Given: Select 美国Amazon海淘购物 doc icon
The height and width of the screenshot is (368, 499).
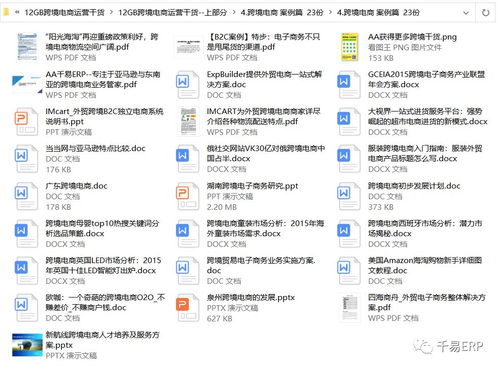Looking at the screenshot, I should click(x=349, y=271).
